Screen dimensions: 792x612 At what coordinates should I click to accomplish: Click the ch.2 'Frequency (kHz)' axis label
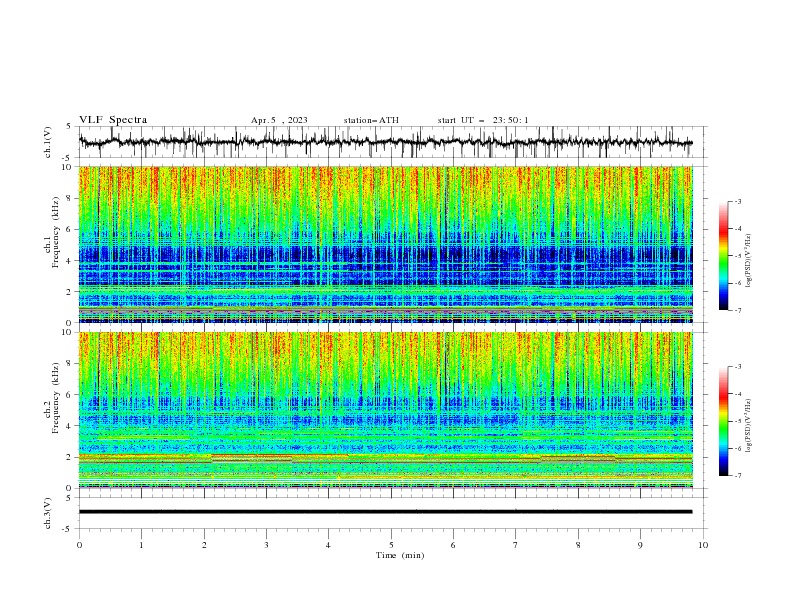56,398
